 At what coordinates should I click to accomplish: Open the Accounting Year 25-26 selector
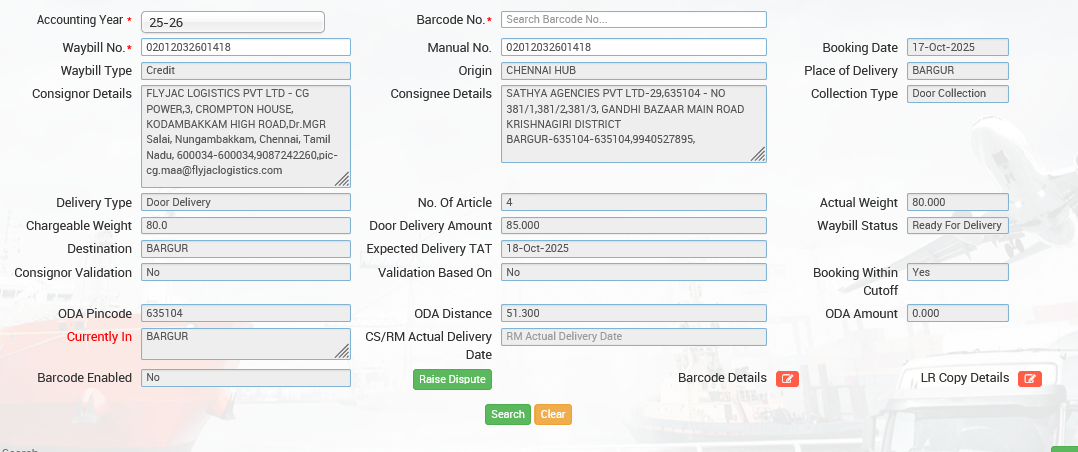pyautogui.click(x=233, y=22)
